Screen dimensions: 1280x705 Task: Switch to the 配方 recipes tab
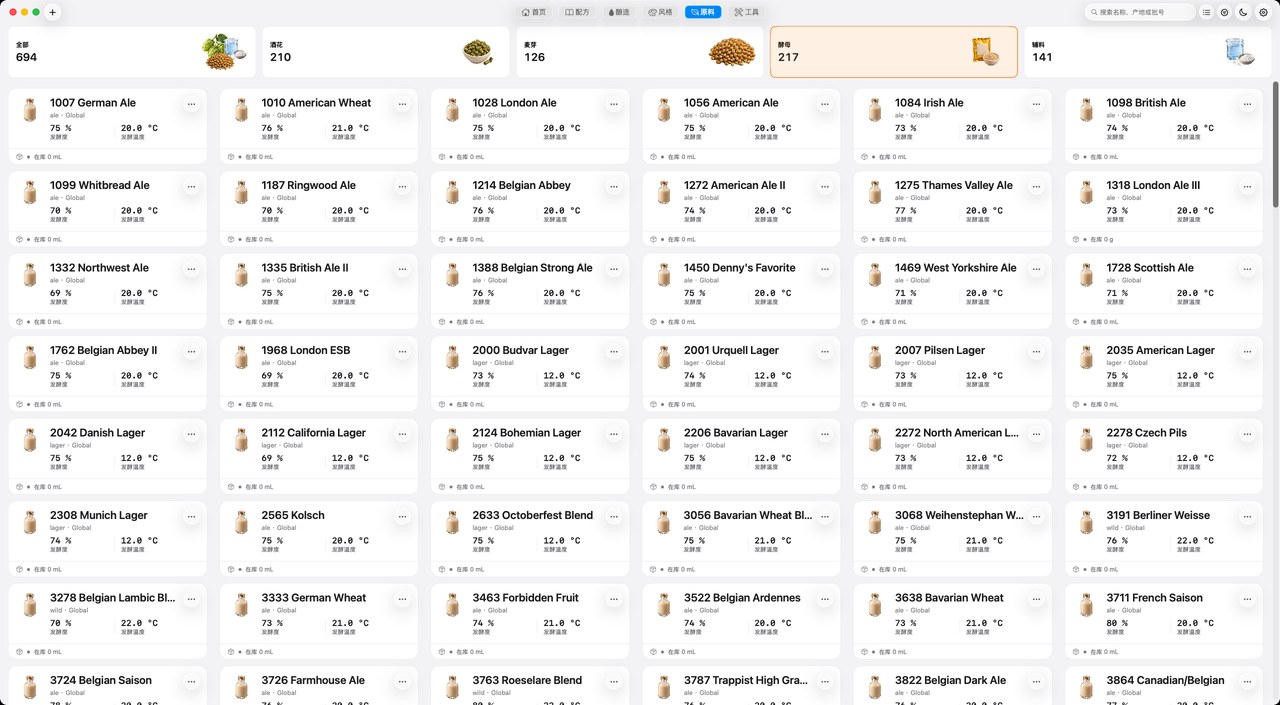point(577,12)
